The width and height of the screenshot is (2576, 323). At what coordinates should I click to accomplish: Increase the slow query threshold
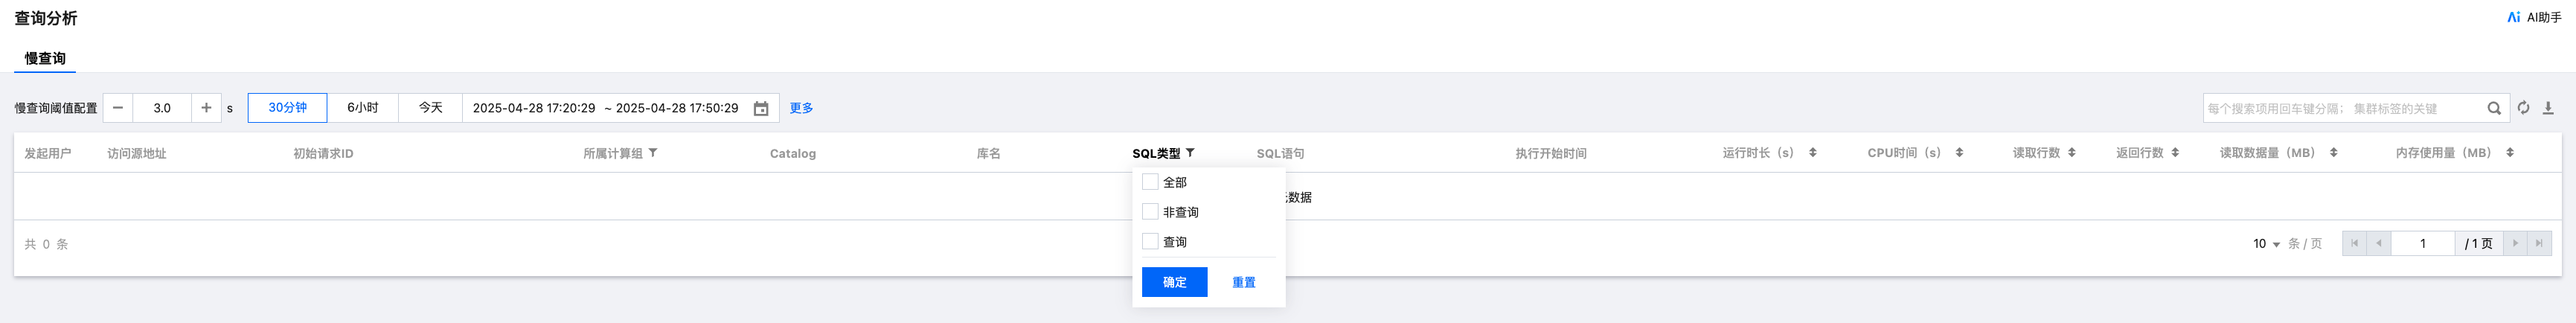tap(206, 108)
